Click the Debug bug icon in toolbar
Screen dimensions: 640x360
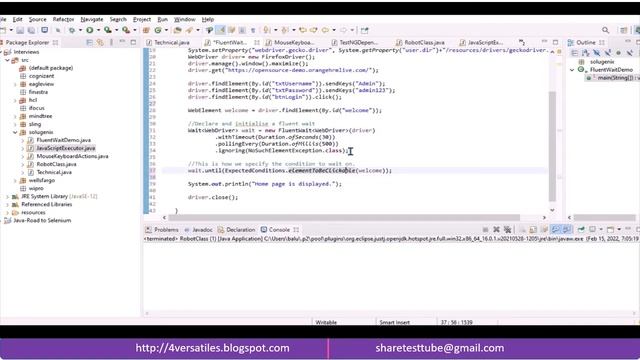[x=72, y=30]
